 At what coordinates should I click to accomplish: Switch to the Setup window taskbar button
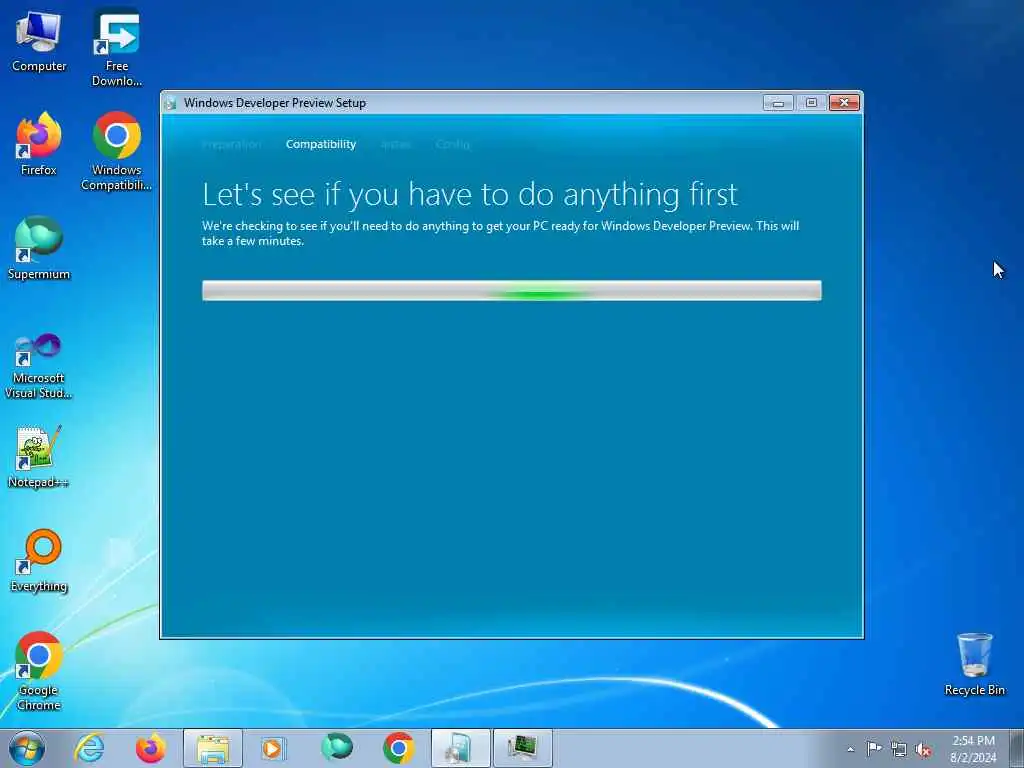[x=460, y=748]
